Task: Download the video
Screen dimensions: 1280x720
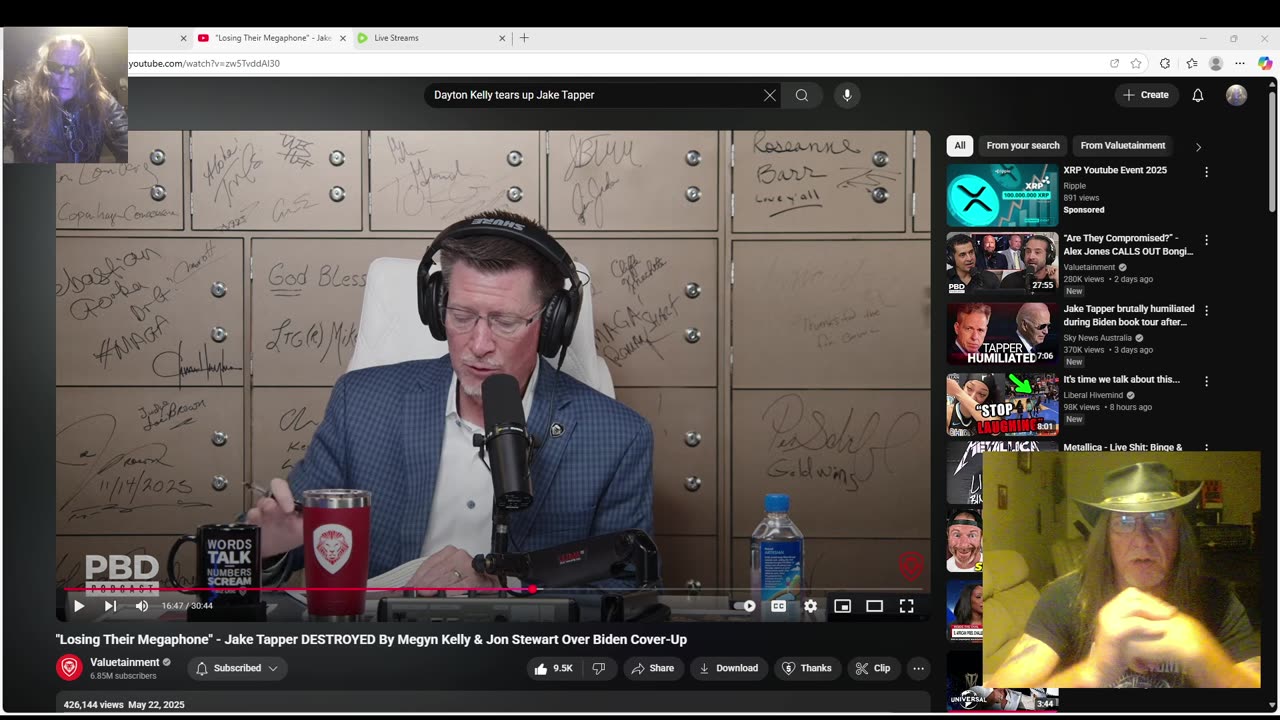Action: pyautogui.click(x=728, y=668)
